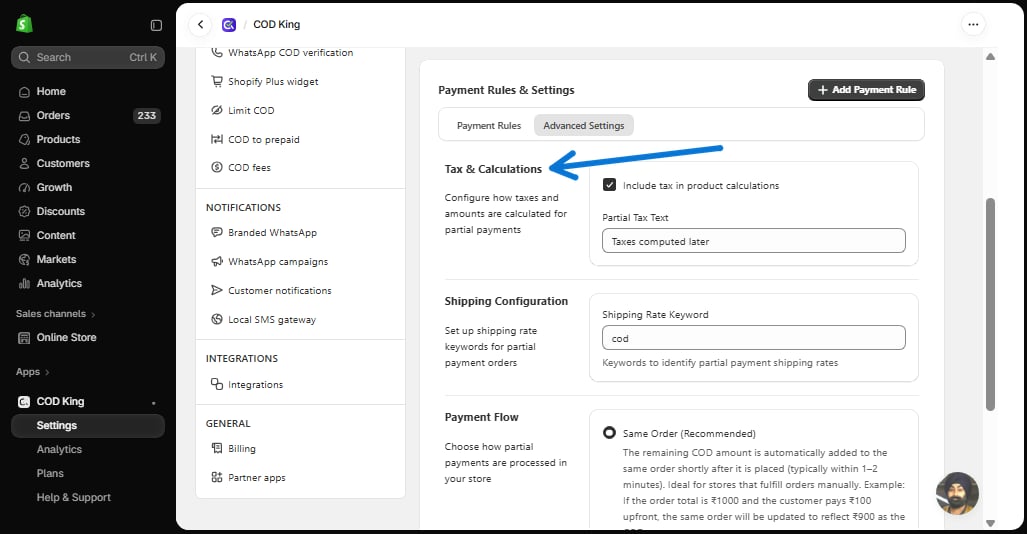
Task: Click the Online Store icon
Action: [x=24, y=338]
